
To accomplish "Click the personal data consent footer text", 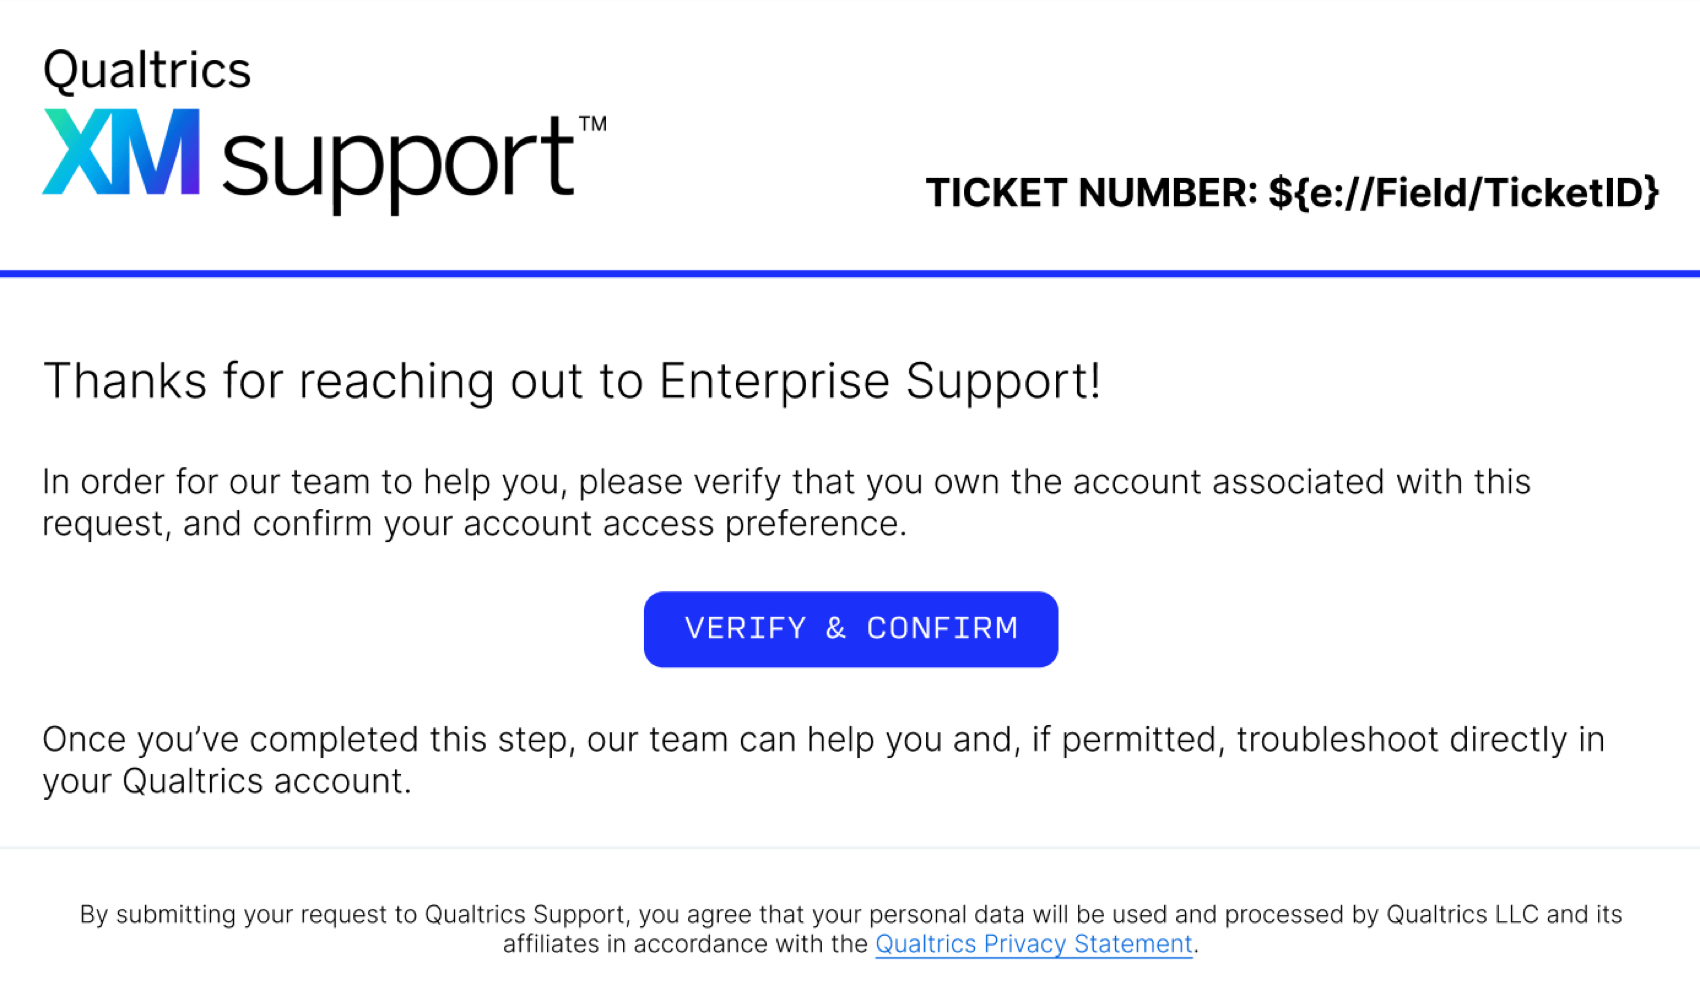I will pos(848,927).
